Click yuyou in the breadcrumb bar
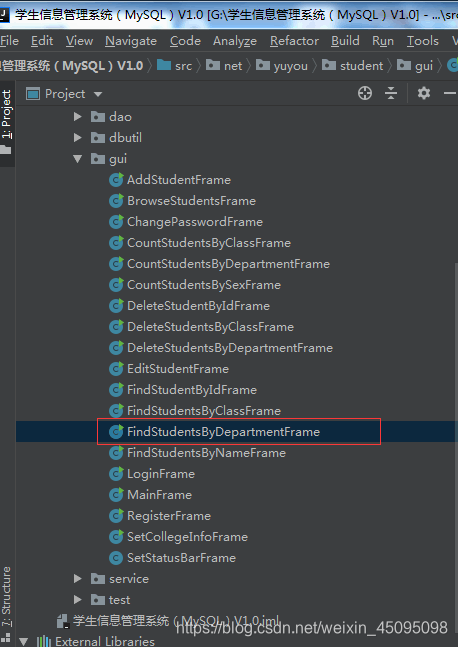Screen dimensions: 458x647 point(282,66)
